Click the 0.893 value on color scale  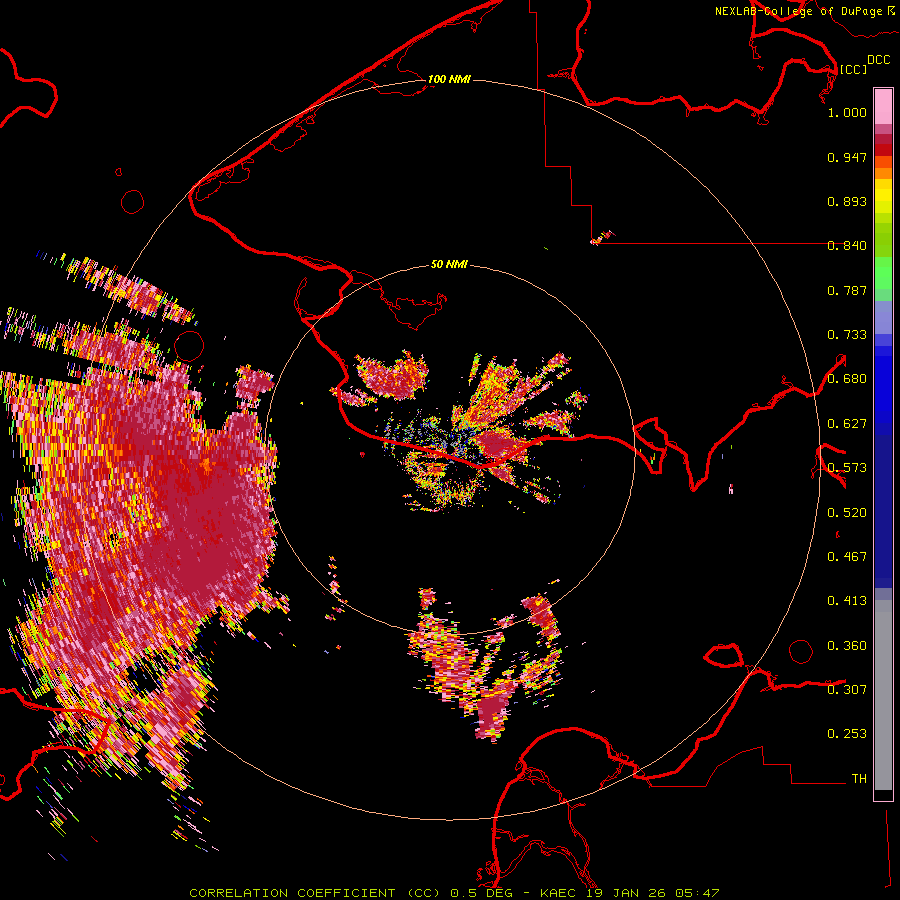click(x=847, y=201)
